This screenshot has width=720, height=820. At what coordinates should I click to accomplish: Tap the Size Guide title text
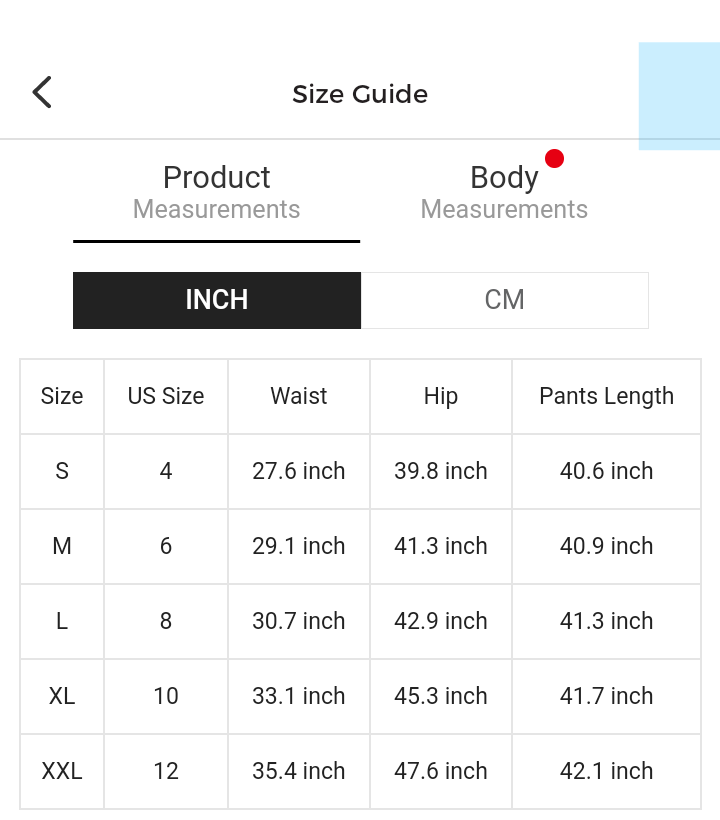coord(360,94)
